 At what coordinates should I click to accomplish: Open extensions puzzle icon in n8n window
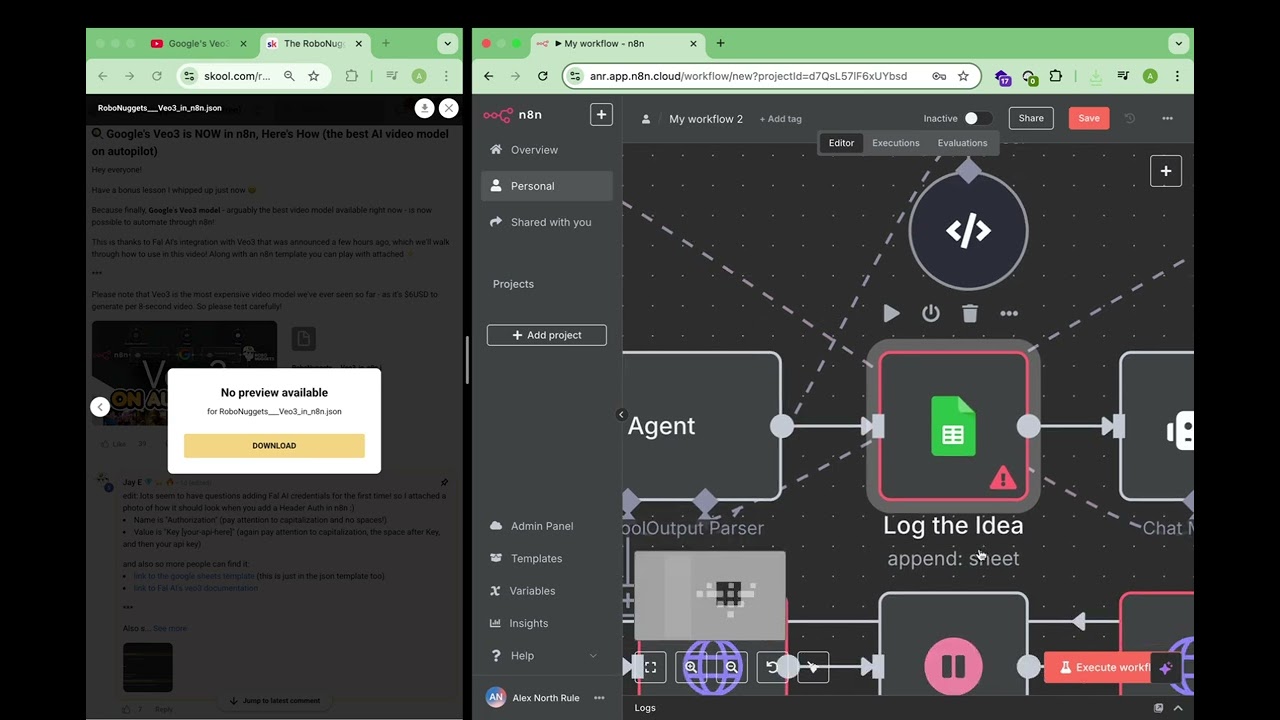coord(1055,76)
